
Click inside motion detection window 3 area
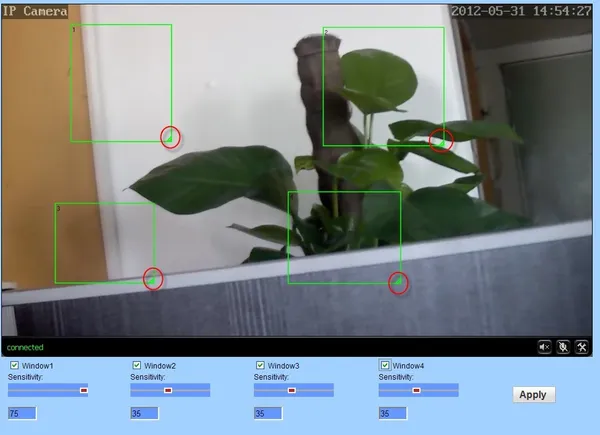105,242
